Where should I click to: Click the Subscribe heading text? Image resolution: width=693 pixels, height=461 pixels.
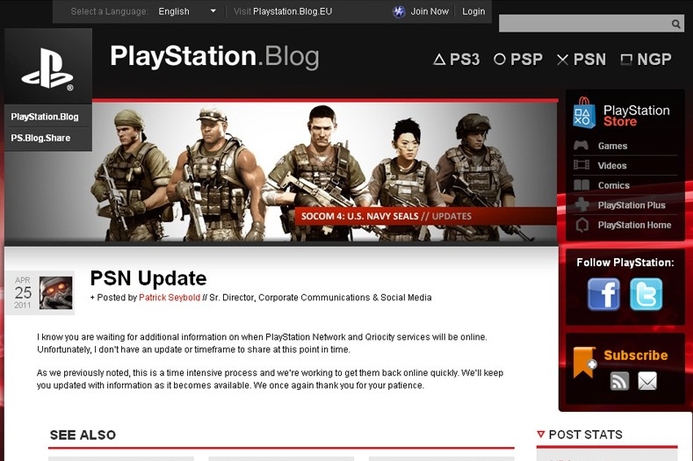pos(636,355)
